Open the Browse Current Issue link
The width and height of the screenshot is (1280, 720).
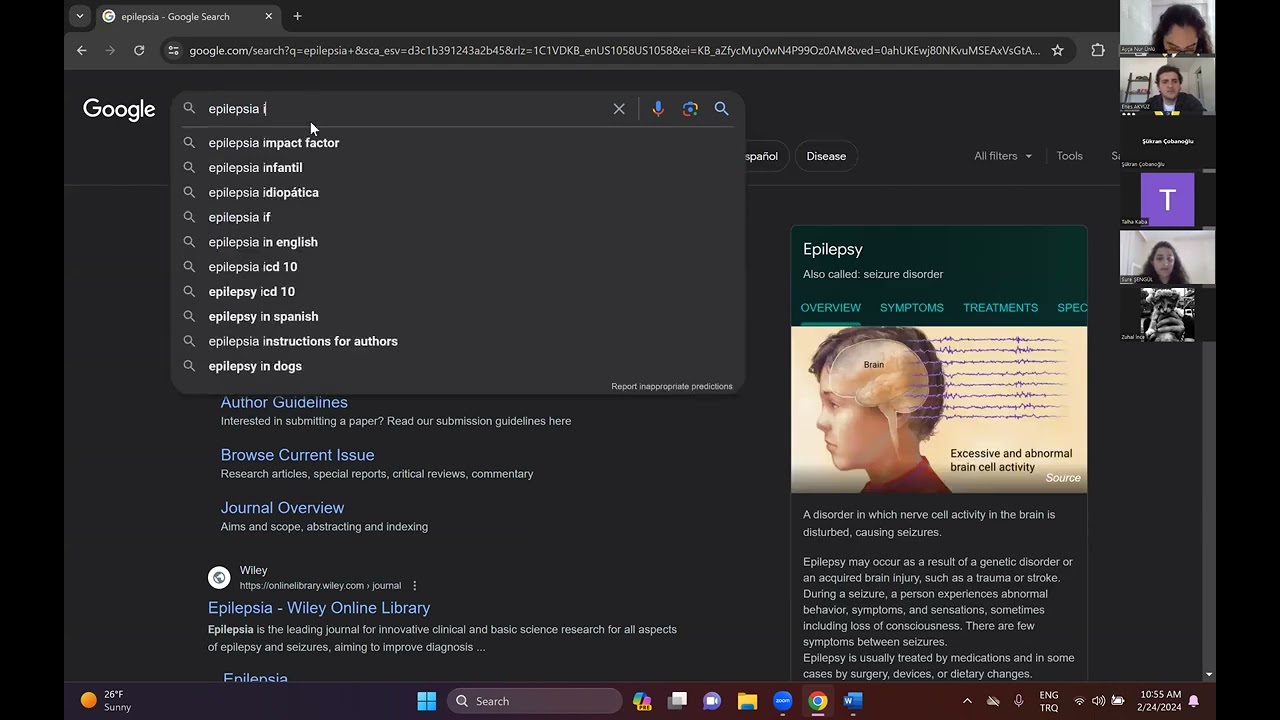297,455
